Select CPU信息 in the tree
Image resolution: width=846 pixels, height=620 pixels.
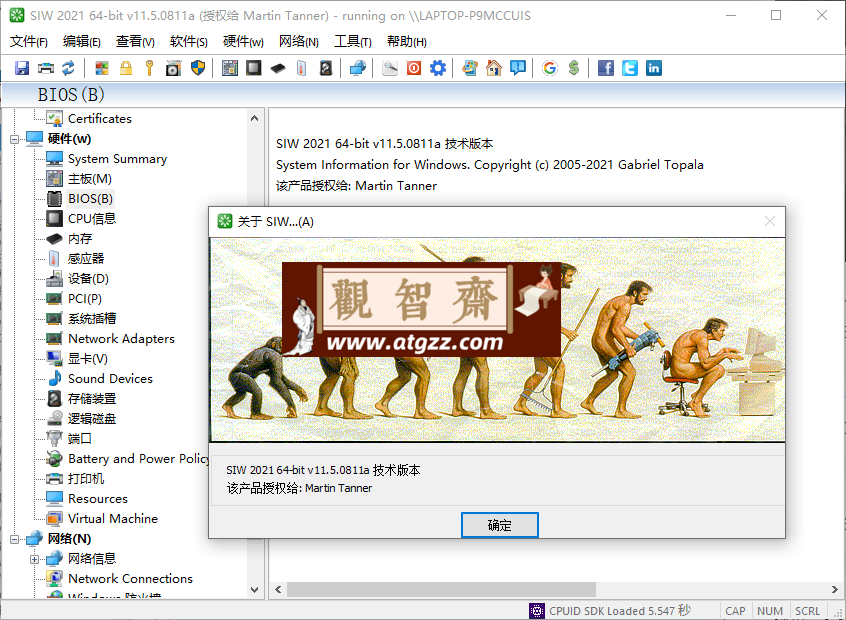[92, 219]
